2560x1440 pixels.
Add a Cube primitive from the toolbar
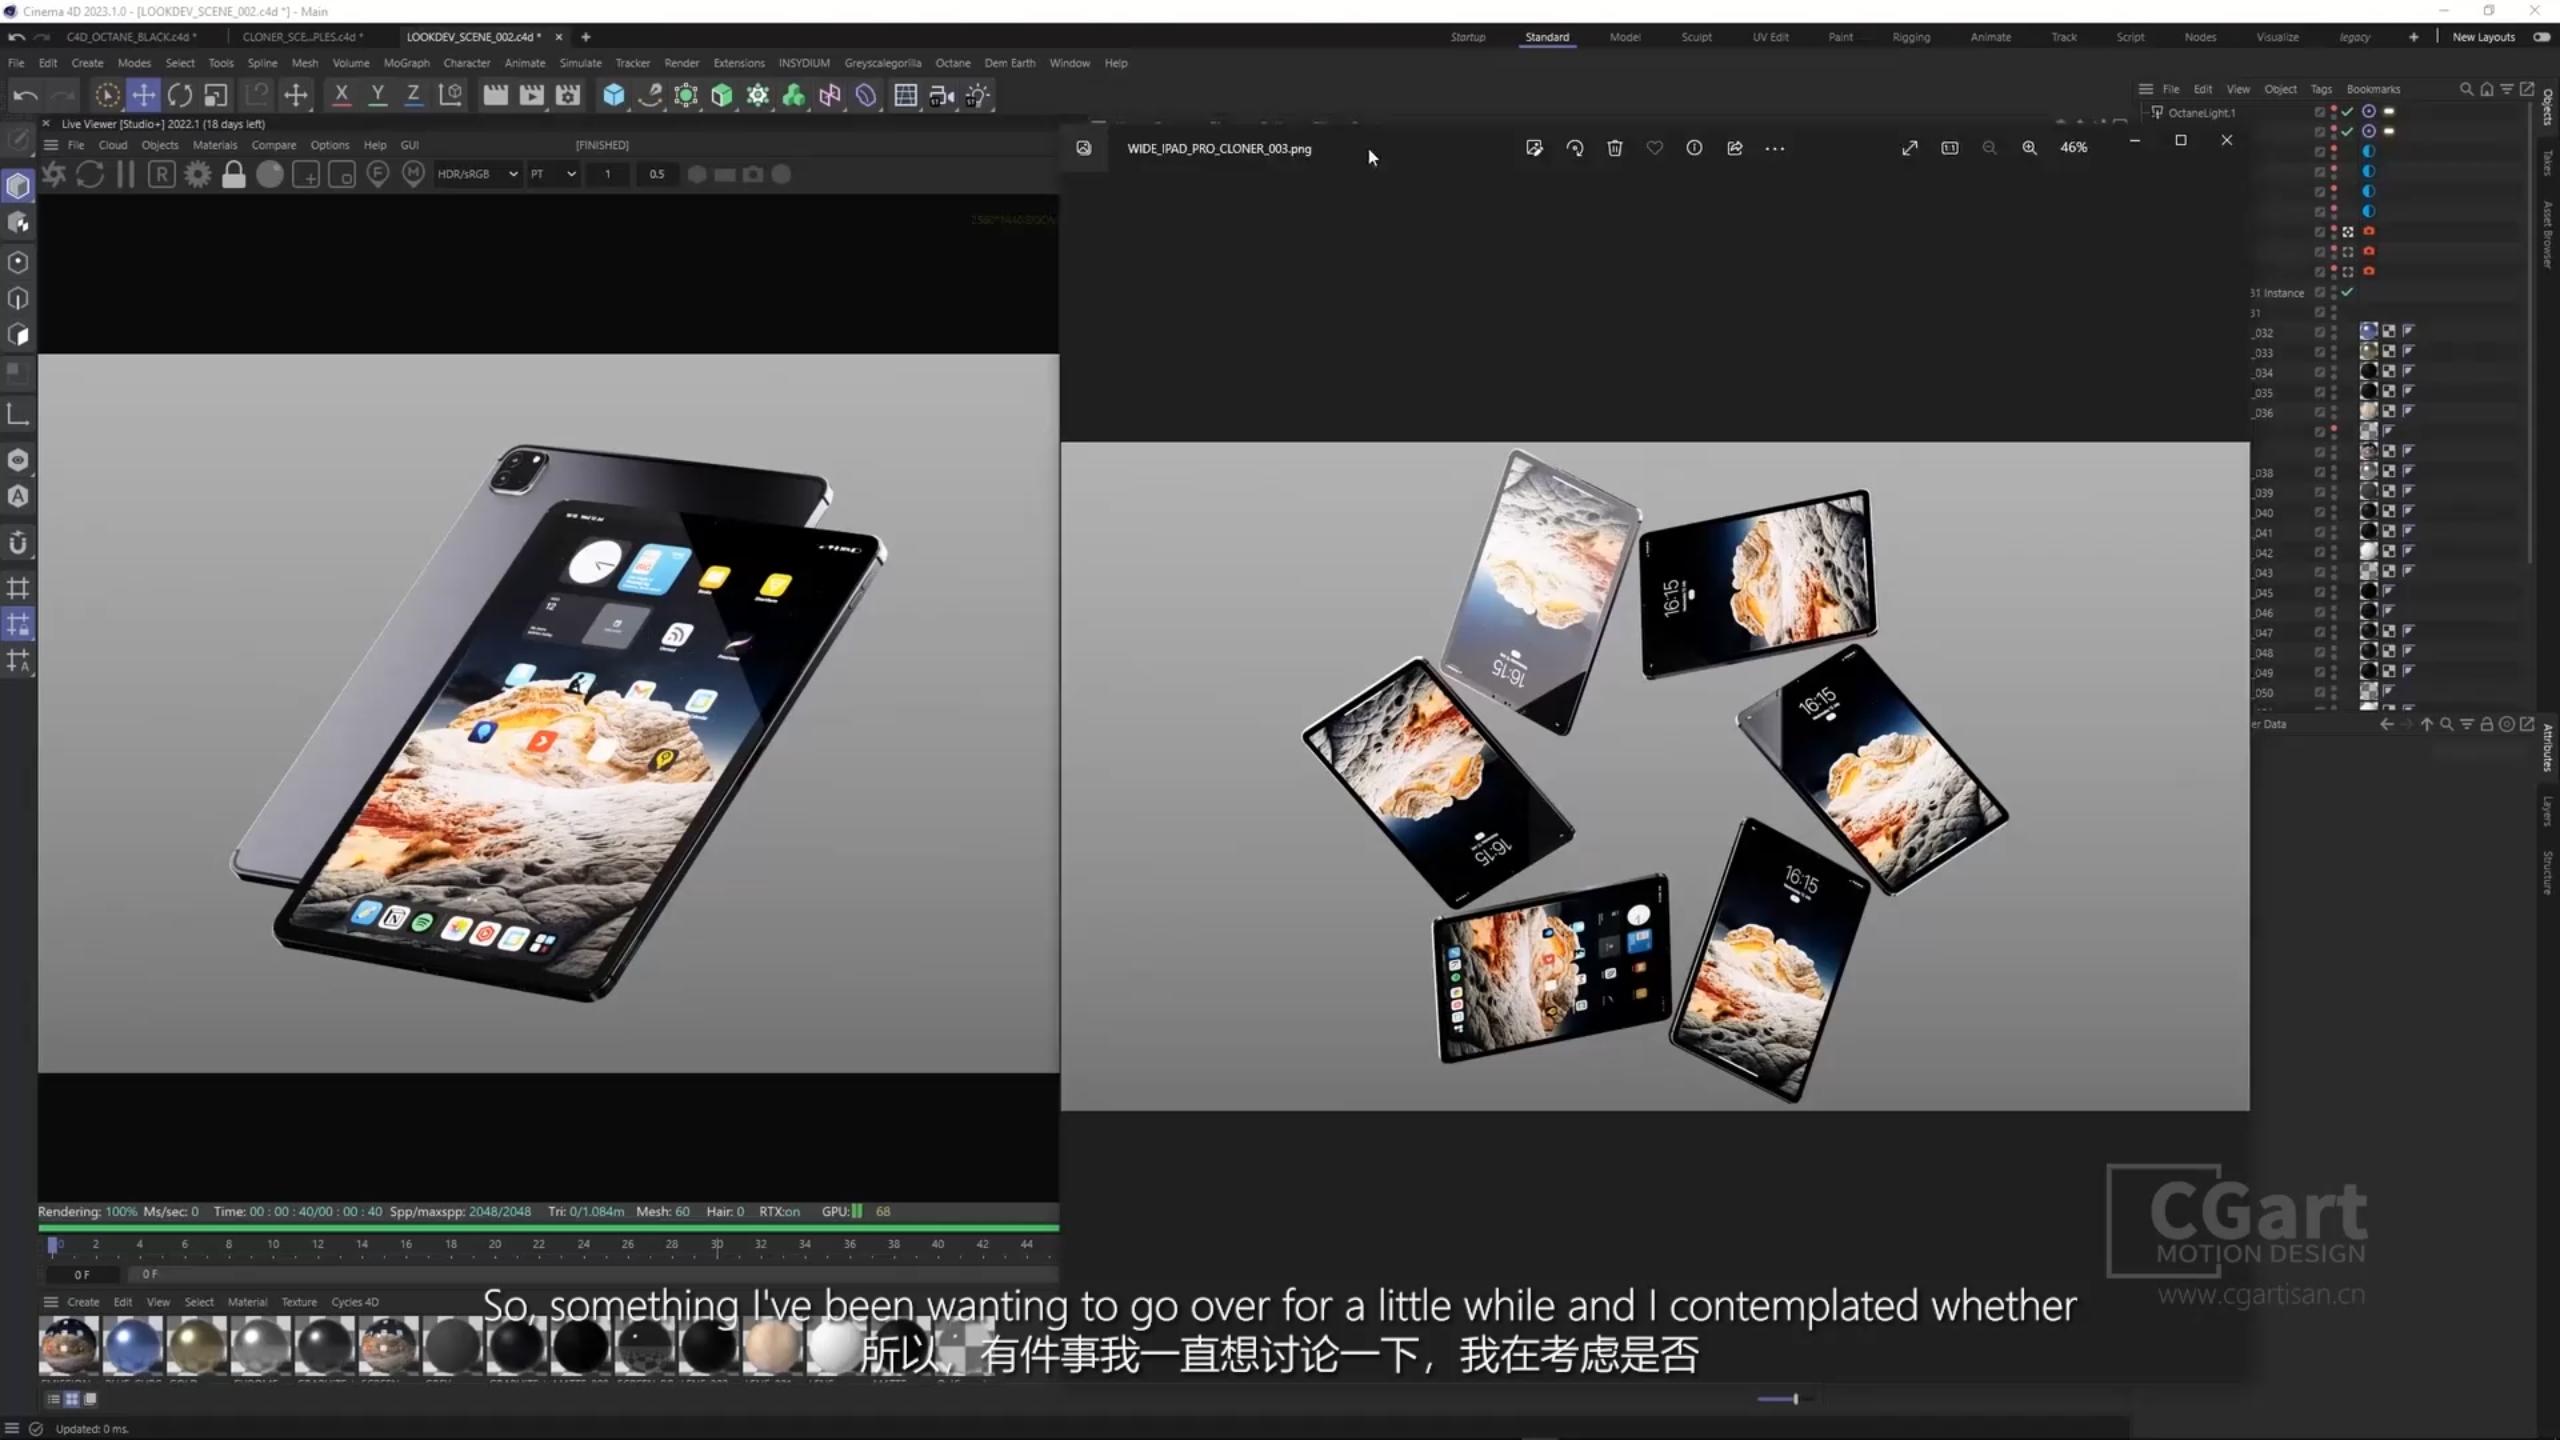click(x=614, y=95)
